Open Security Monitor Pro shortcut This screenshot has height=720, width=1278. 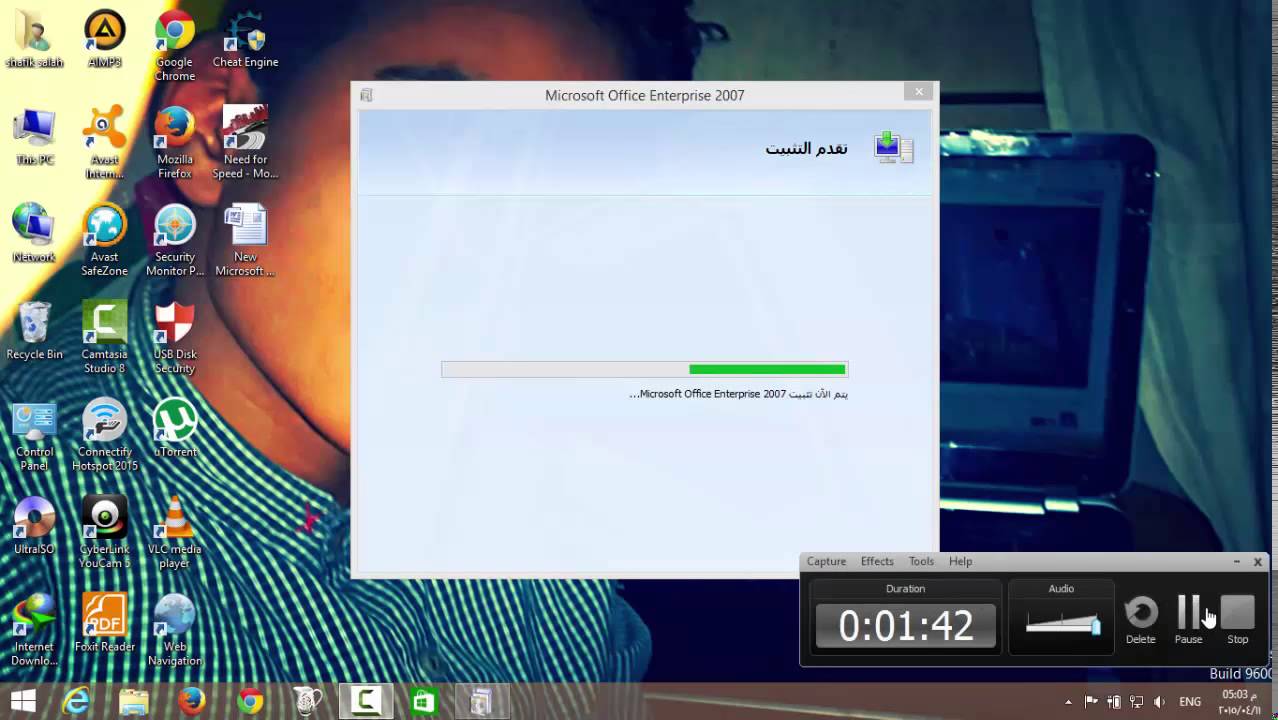pyautogui.click(x=174, y=240)
